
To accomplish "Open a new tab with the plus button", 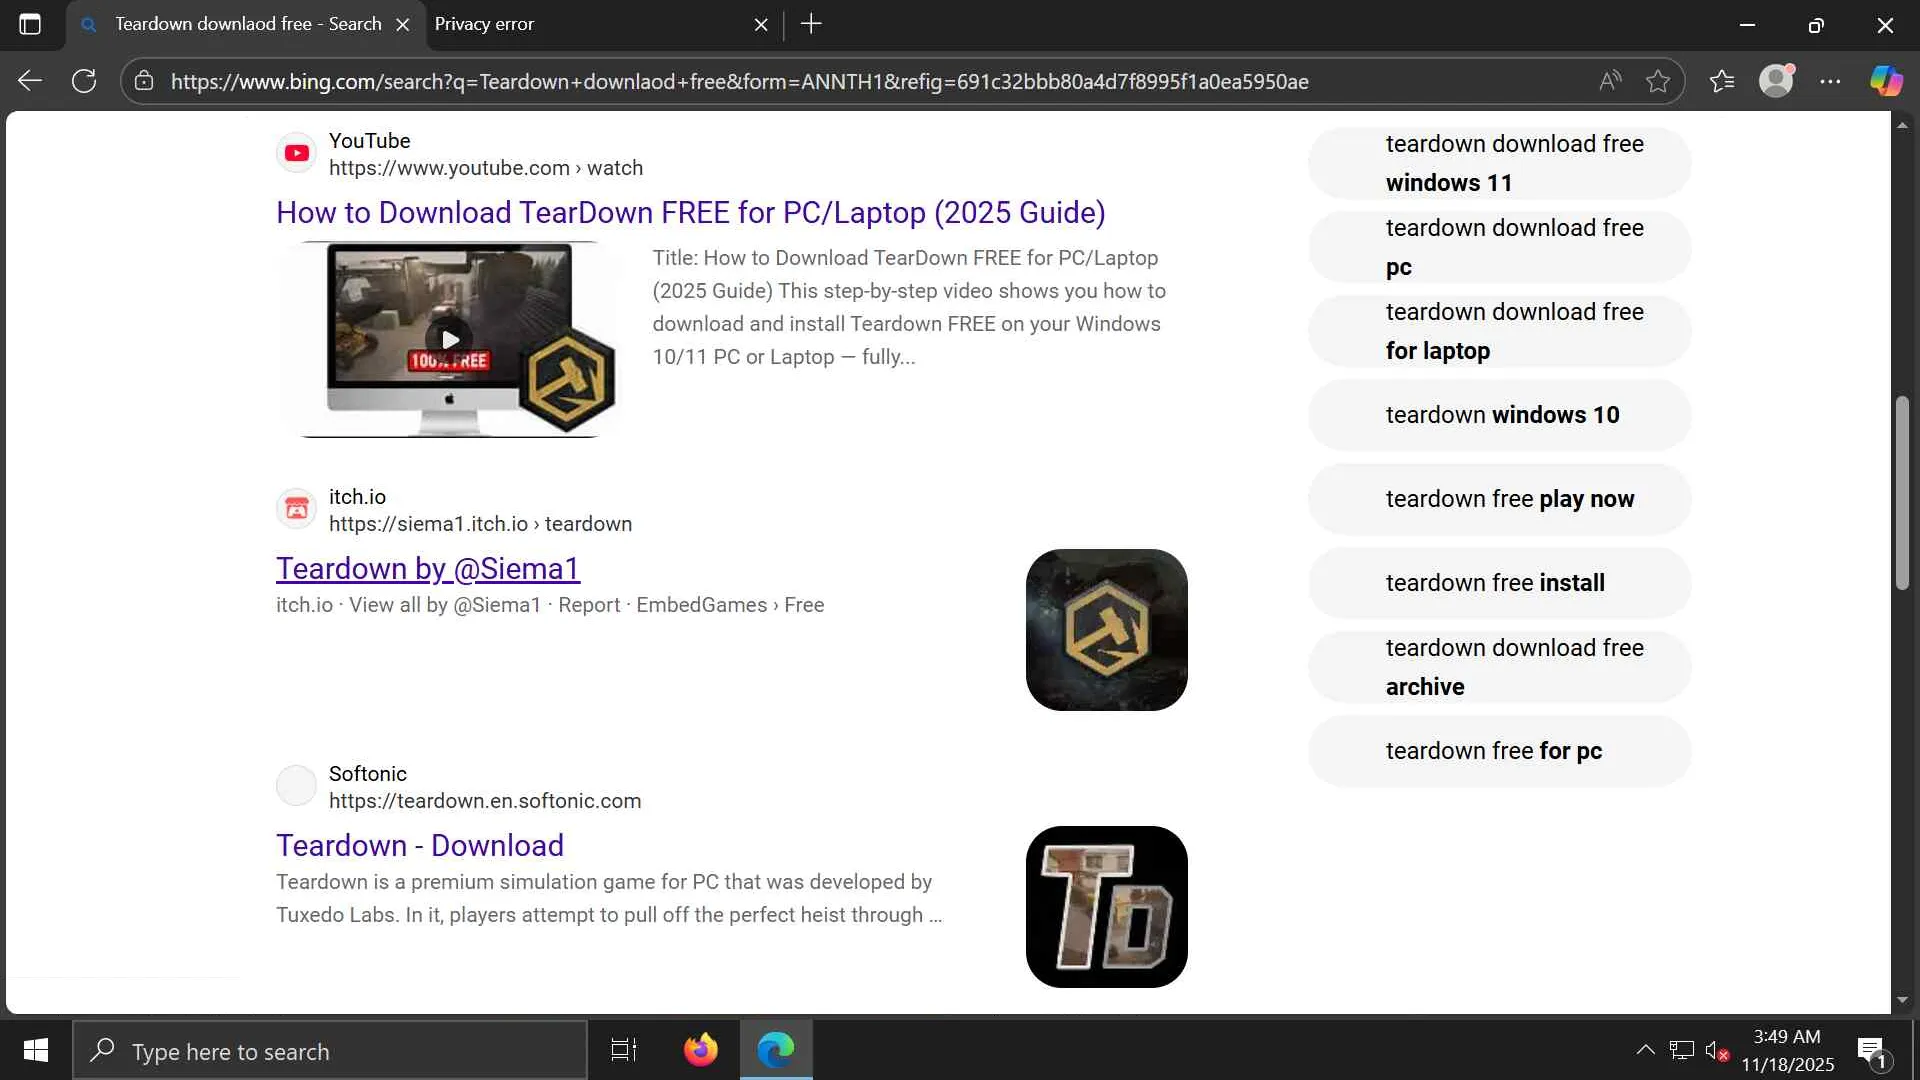I will pyautogui.click(x=811, y=24).
